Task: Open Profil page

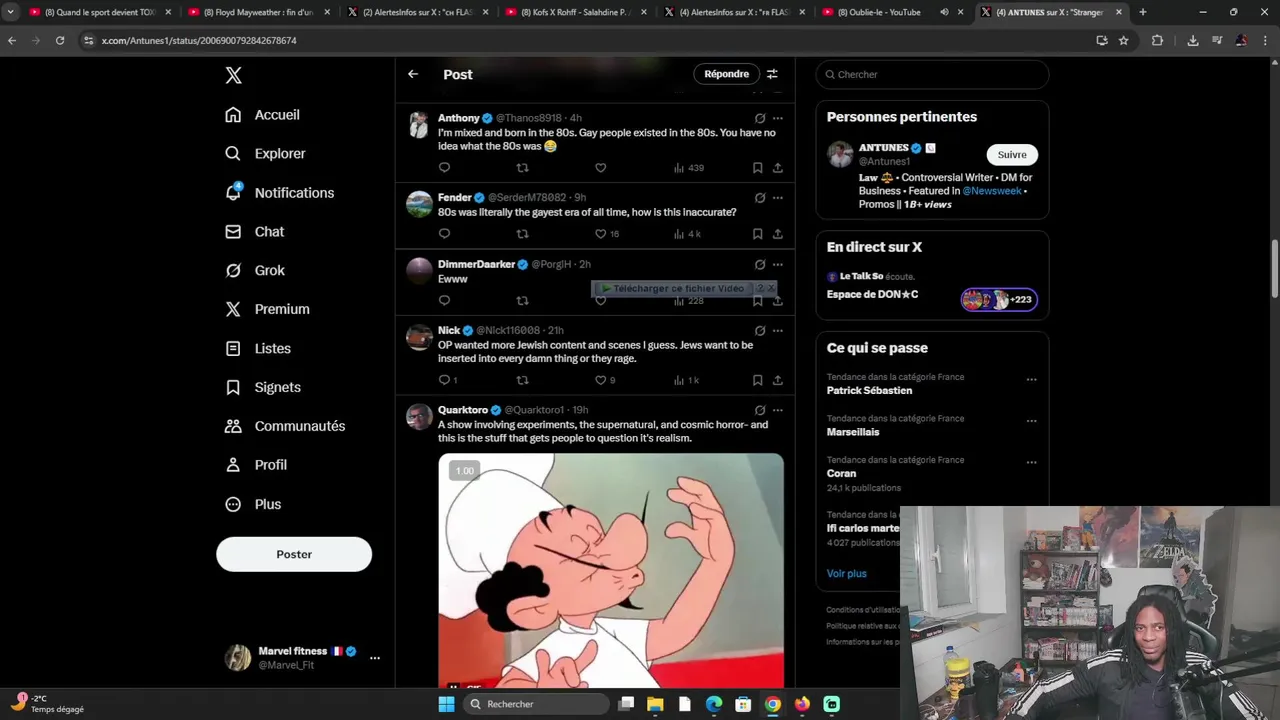Action: pos(256,466)
